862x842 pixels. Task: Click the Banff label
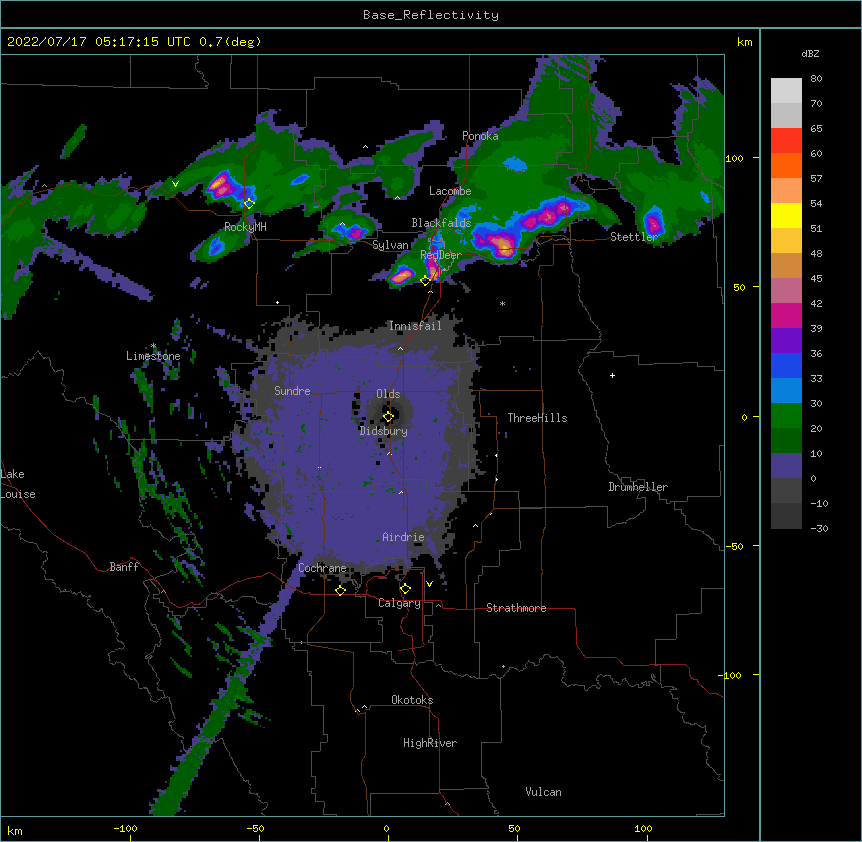[124, 567]
